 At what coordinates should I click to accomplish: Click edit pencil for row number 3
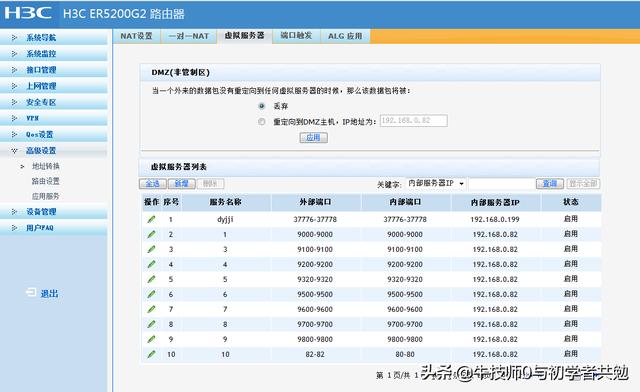coord(151,249)
